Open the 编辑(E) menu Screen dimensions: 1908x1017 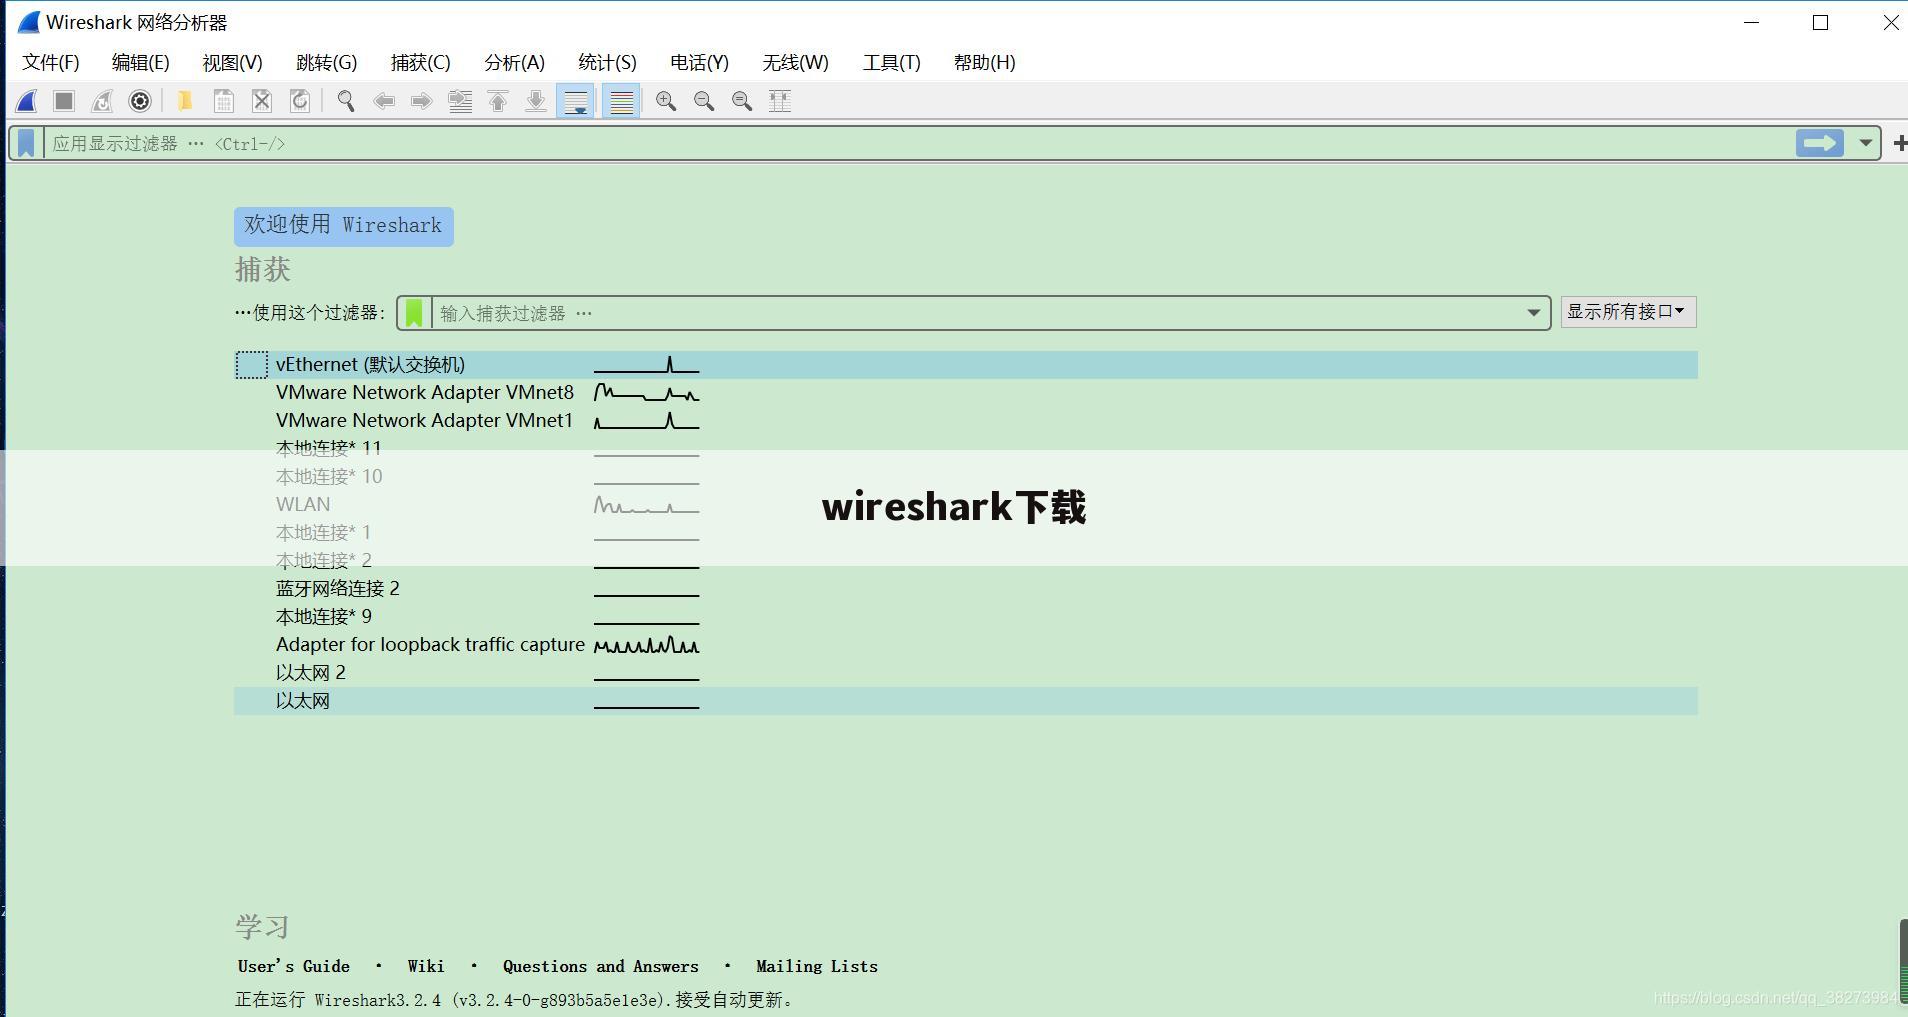click(141, 63)
